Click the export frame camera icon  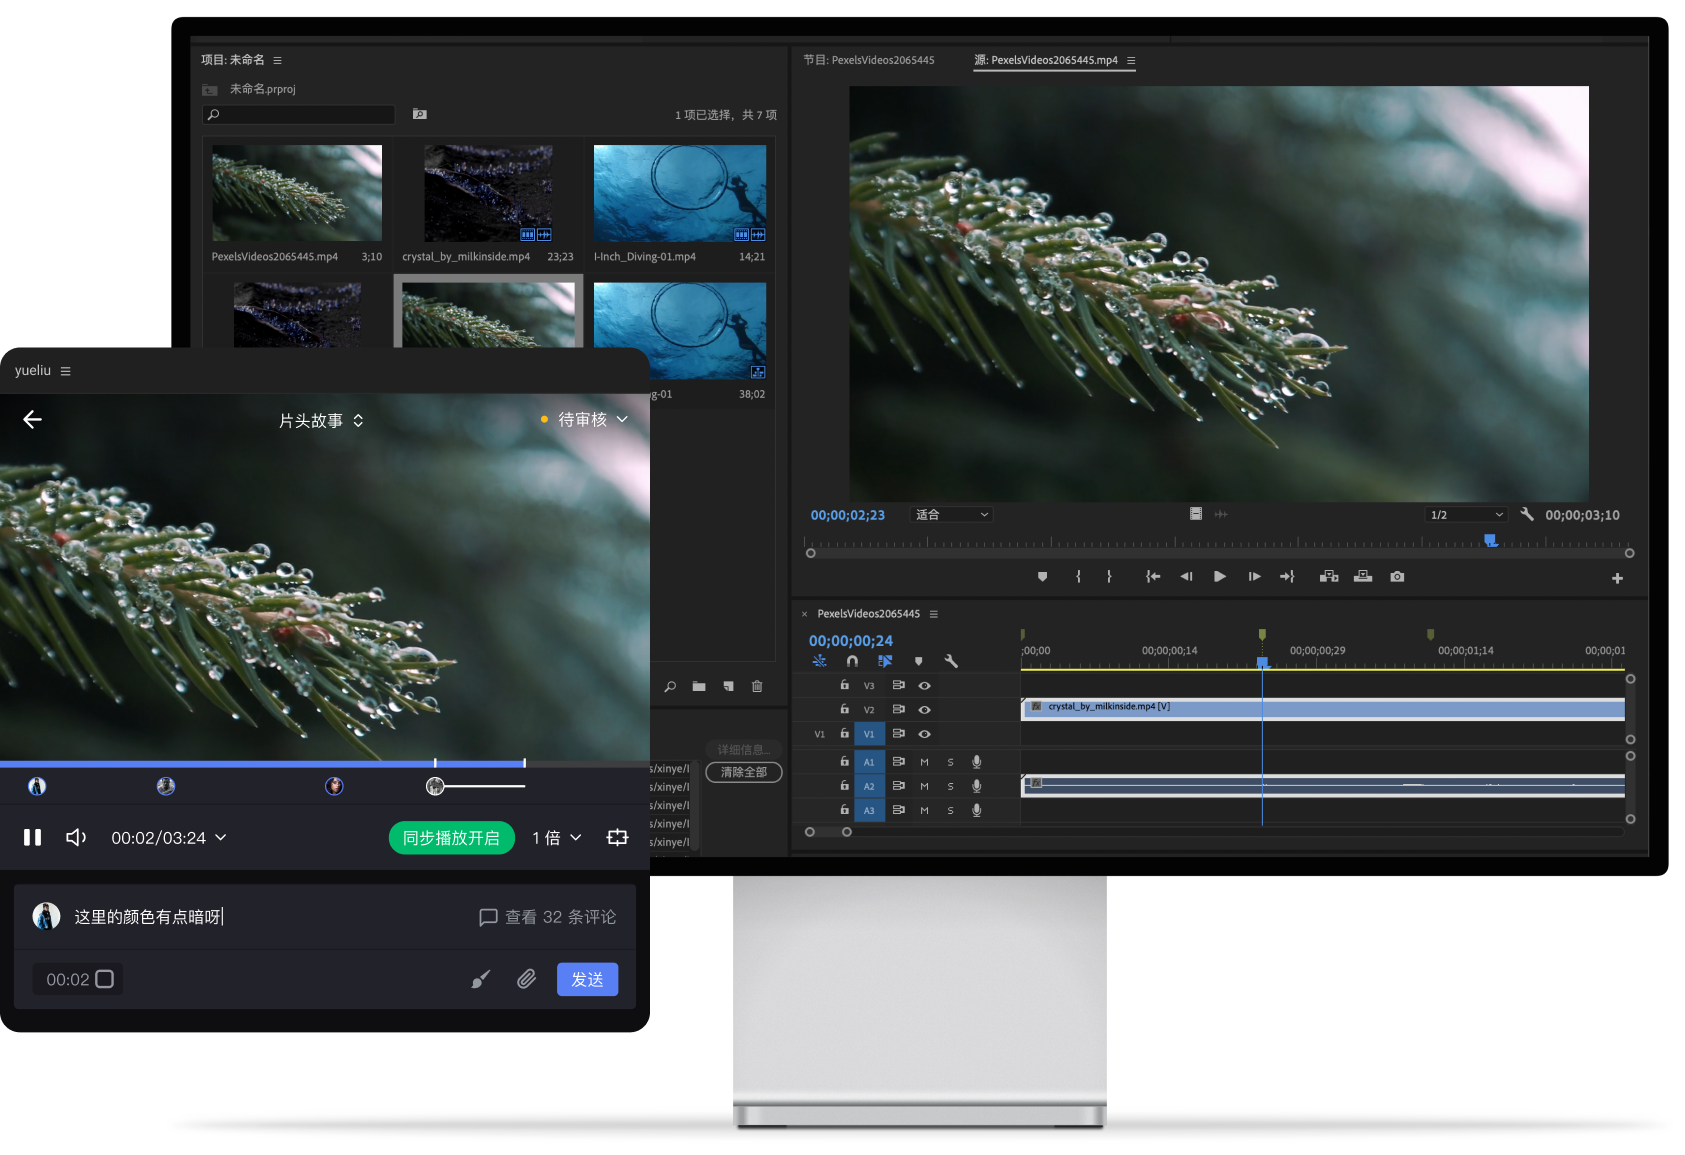[1397, 577]
